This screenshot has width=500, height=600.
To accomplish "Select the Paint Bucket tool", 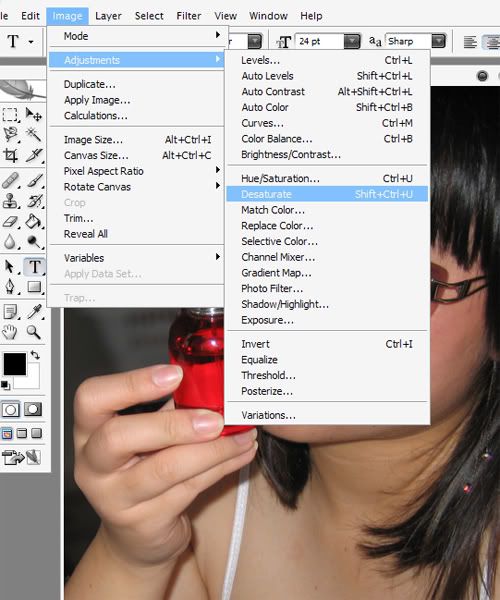I will tap(34, 221).
